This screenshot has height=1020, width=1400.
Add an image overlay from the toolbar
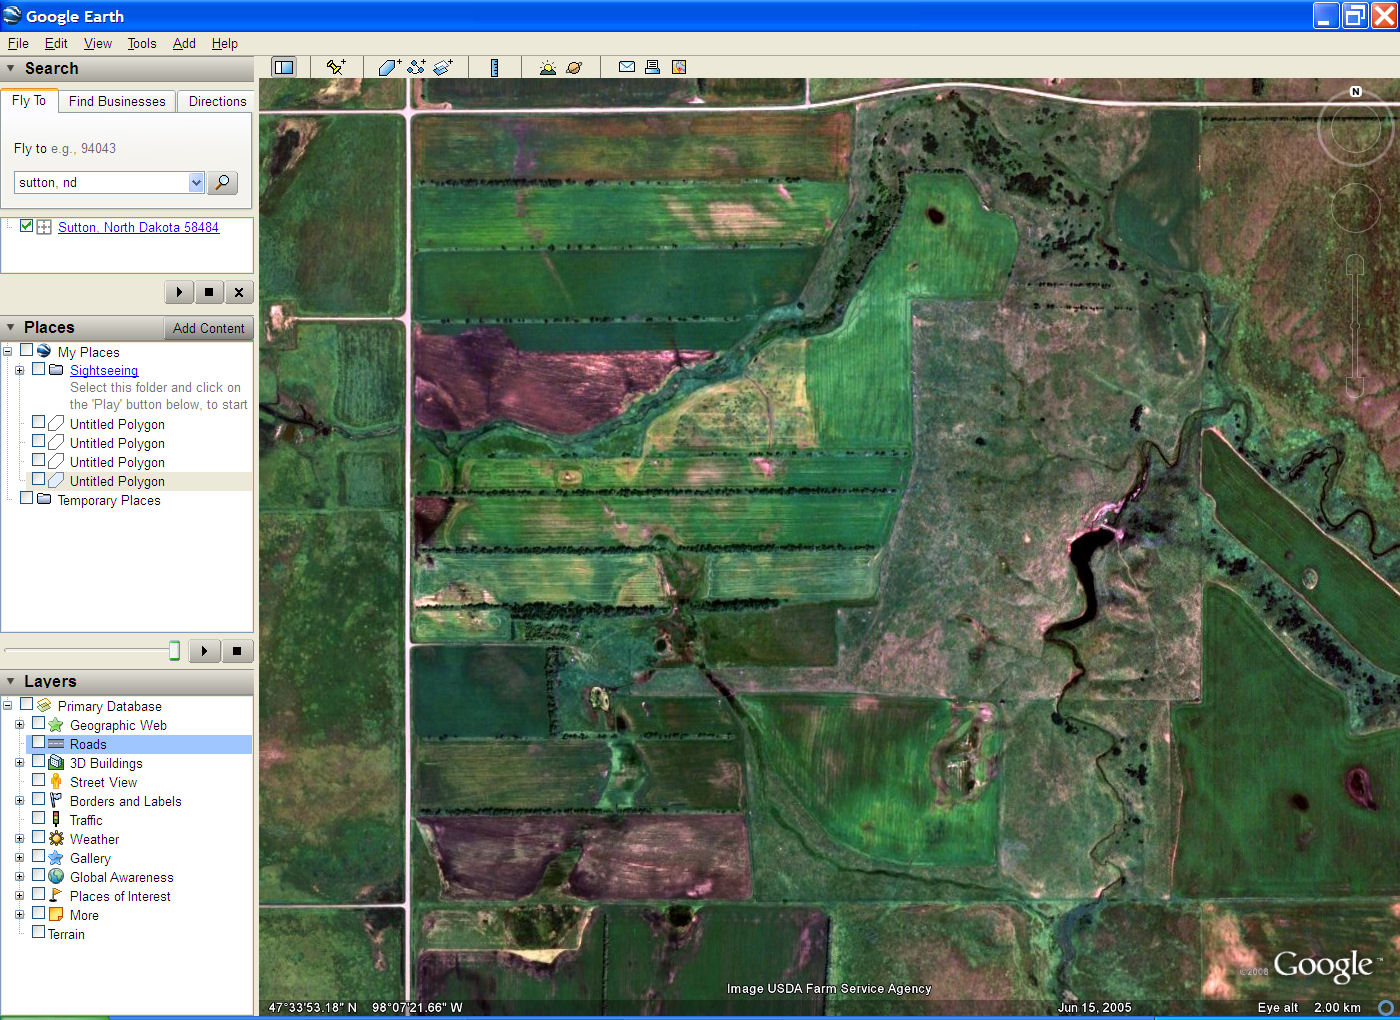(x=443, y=67)
